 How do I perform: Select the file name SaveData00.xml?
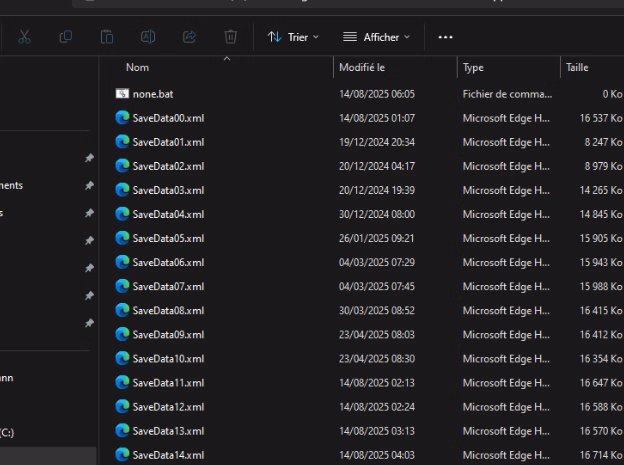pos(168,118)
